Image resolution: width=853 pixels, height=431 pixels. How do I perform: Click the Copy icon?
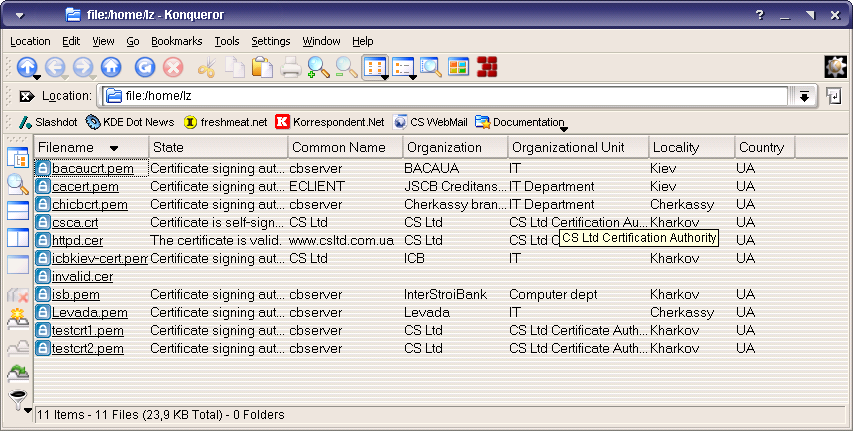click(235, 67)
